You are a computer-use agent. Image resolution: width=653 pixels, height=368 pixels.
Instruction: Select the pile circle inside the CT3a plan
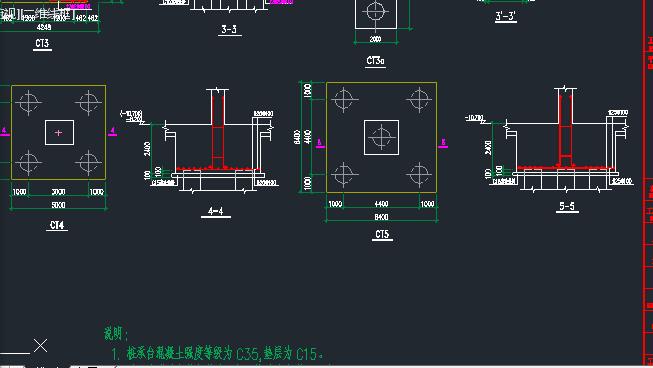[375, 11]
